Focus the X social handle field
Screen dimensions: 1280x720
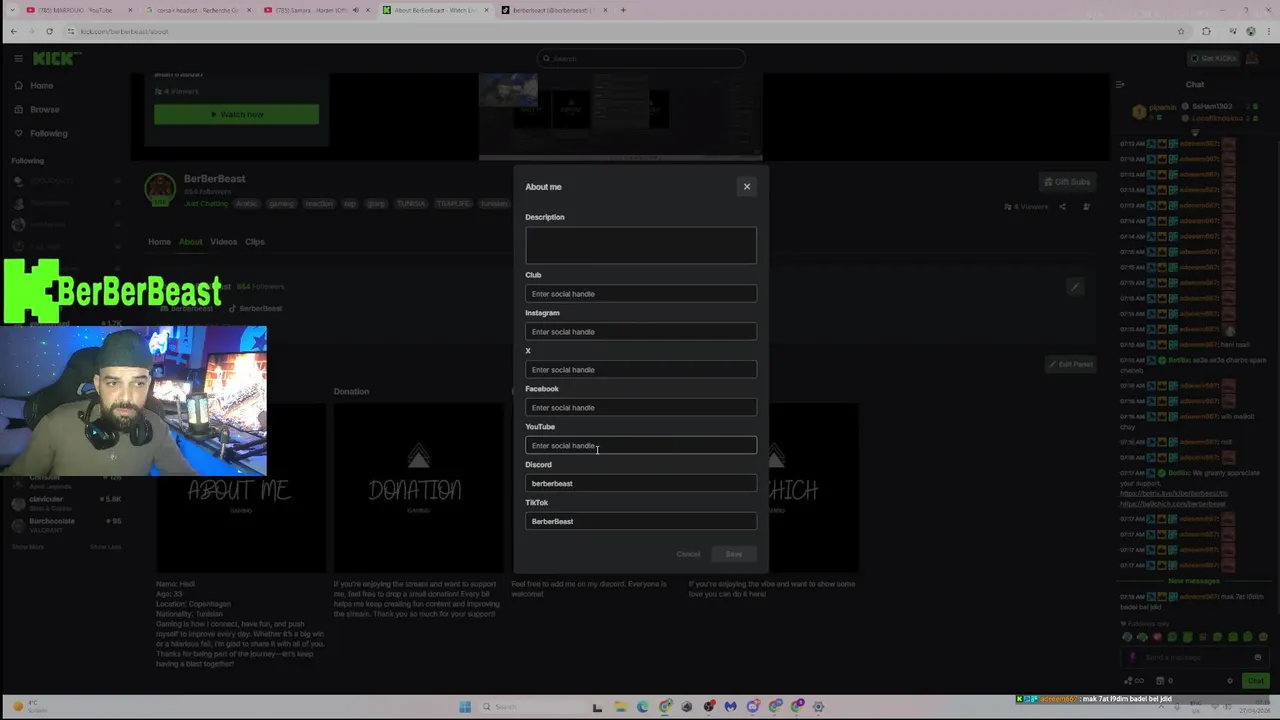641,370
